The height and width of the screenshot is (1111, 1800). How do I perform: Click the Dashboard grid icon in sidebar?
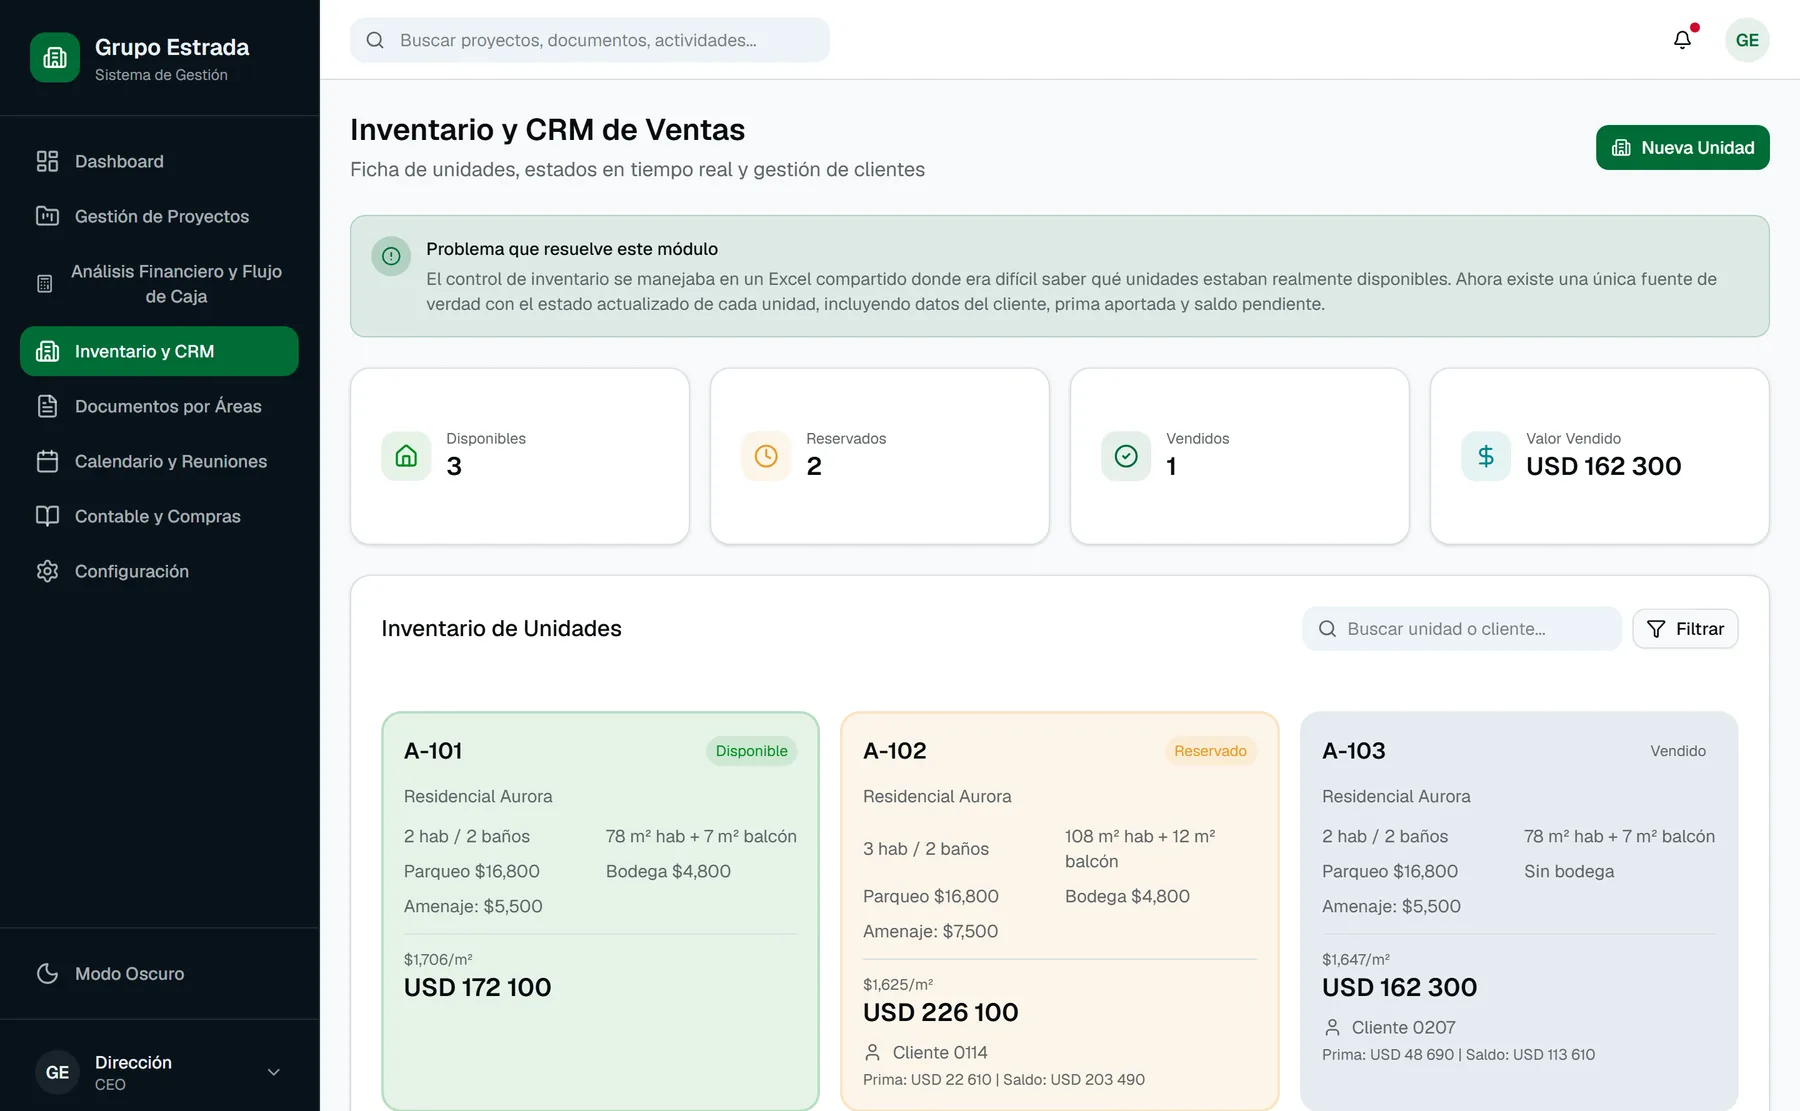(47, 161)
